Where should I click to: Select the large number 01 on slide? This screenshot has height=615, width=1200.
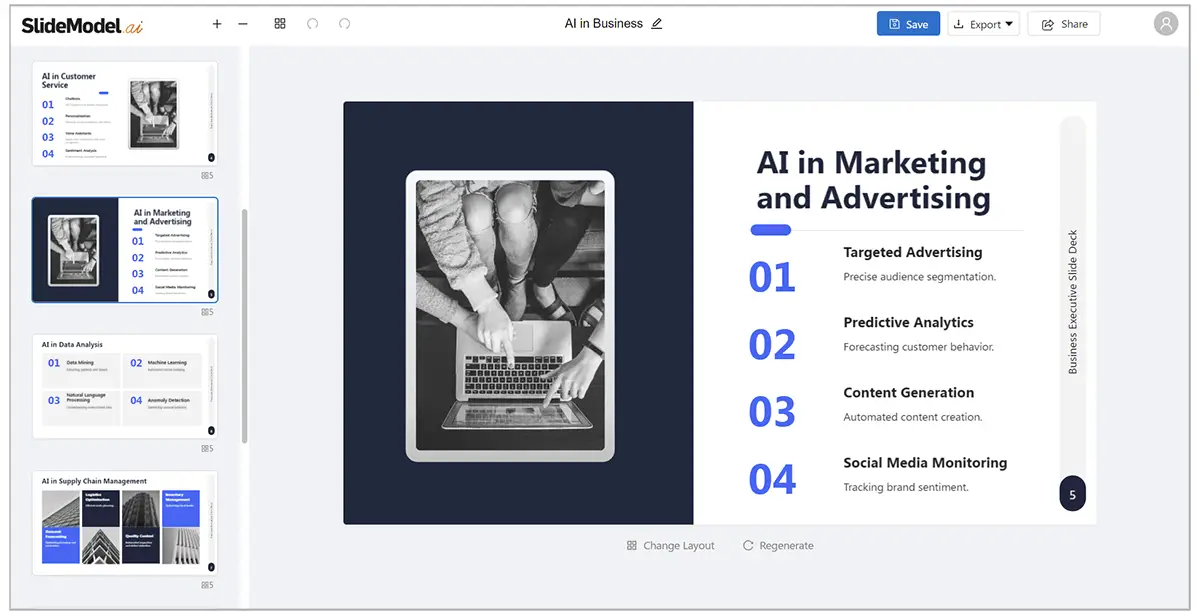(x=772, y=277)
